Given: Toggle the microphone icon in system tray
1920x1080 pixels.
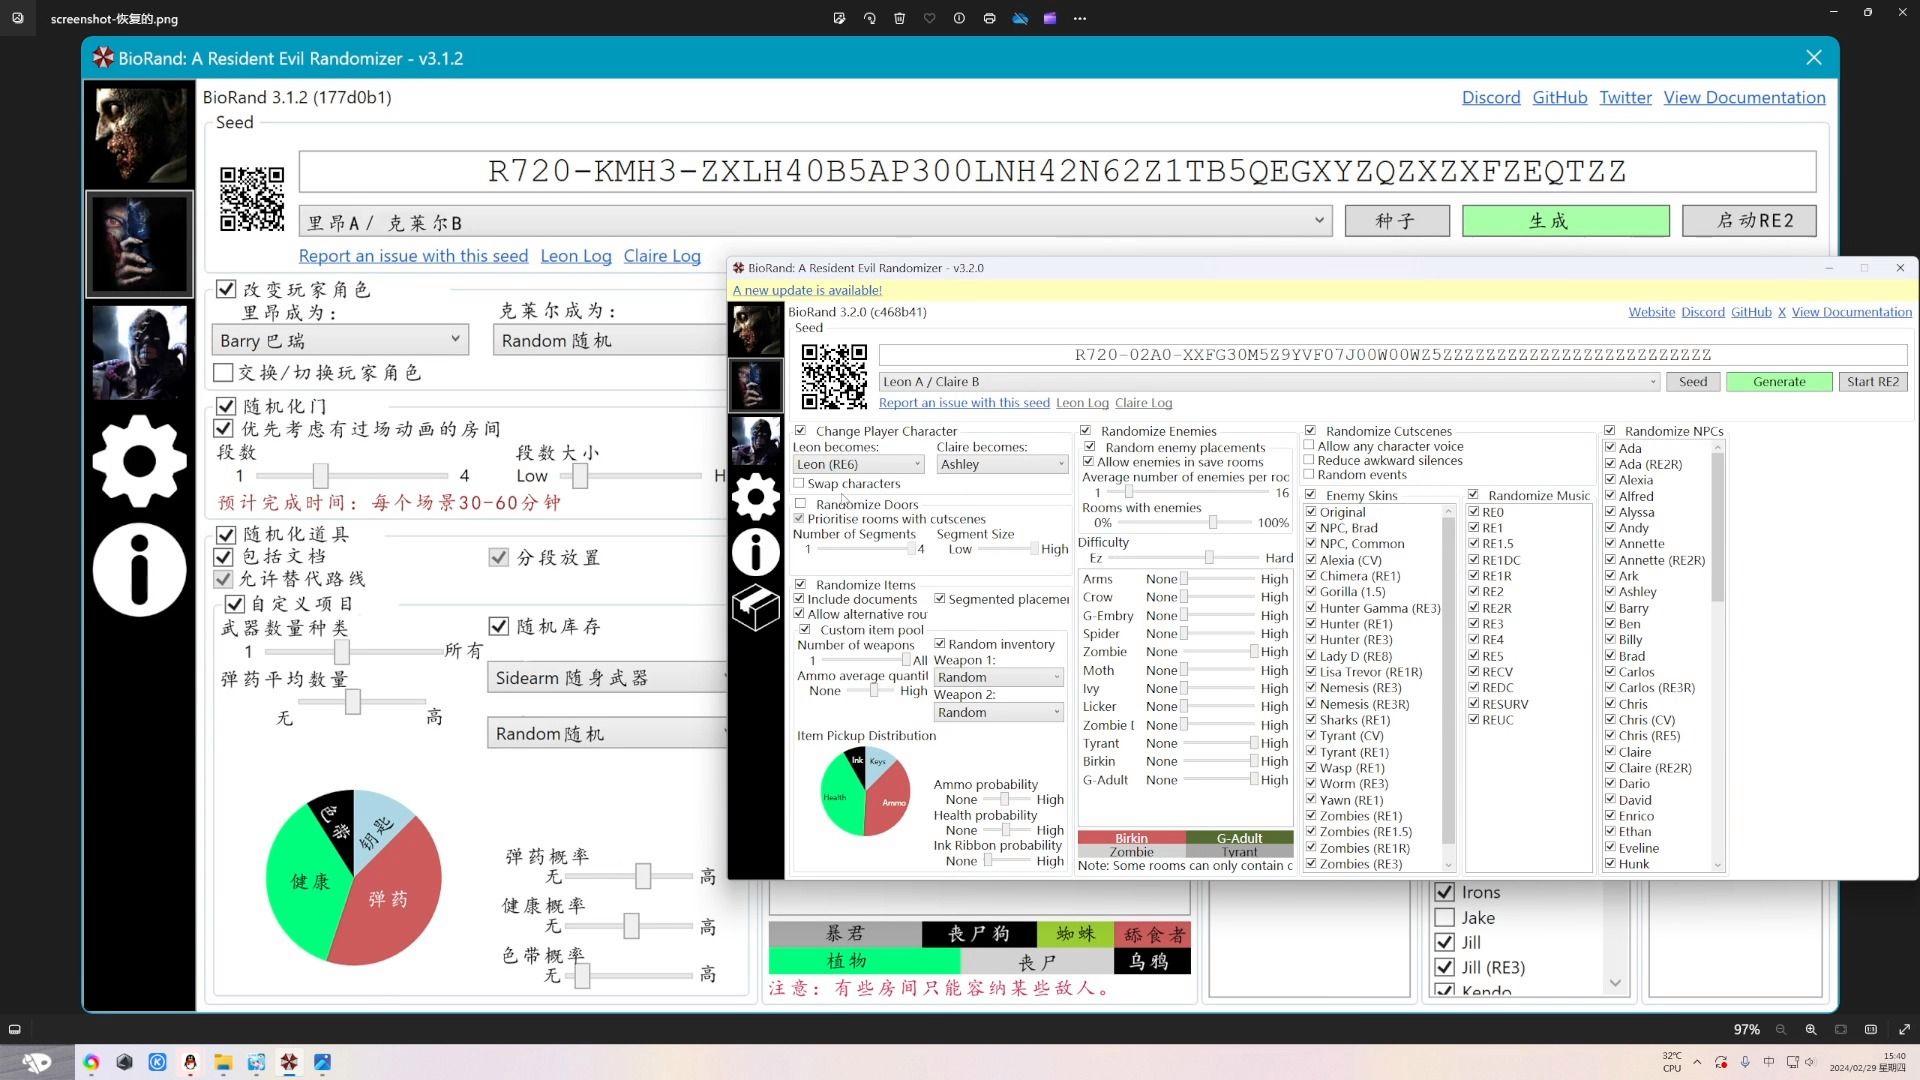Looking at the screenshot, I should click(1745, 1062).
